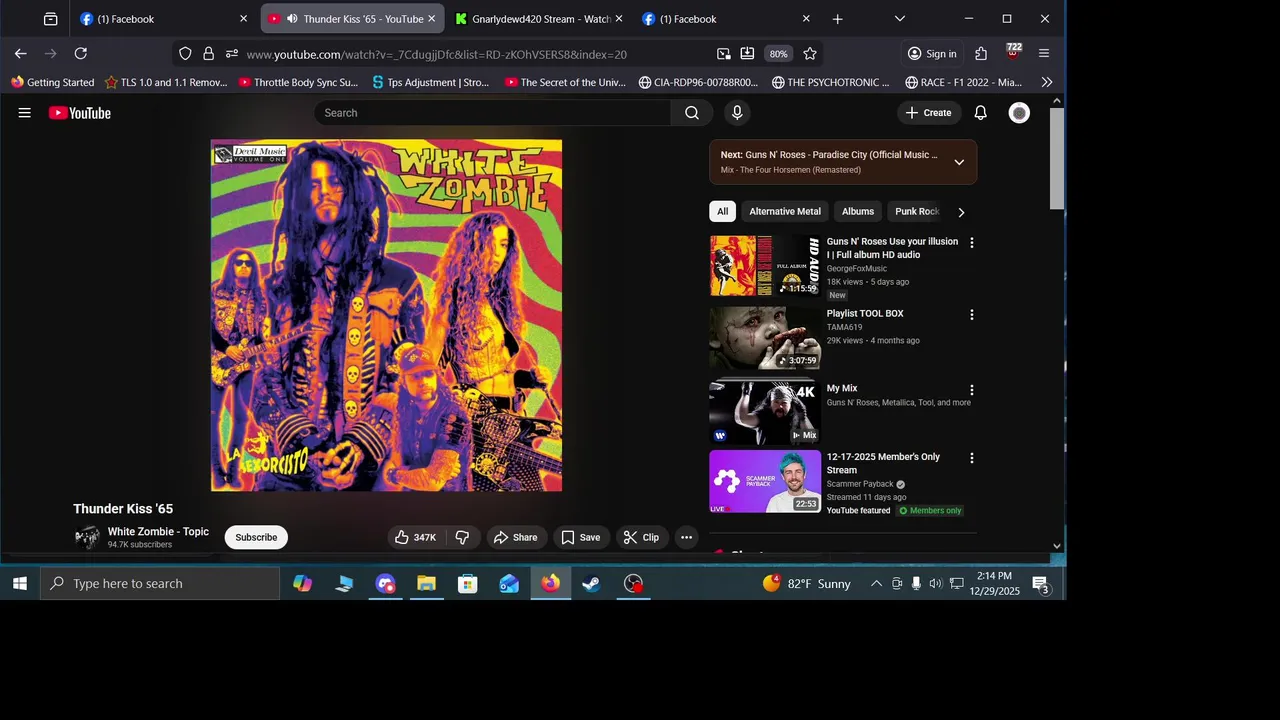Go back with browser back arrow
Screen dimensions: 1280x720
20,54
